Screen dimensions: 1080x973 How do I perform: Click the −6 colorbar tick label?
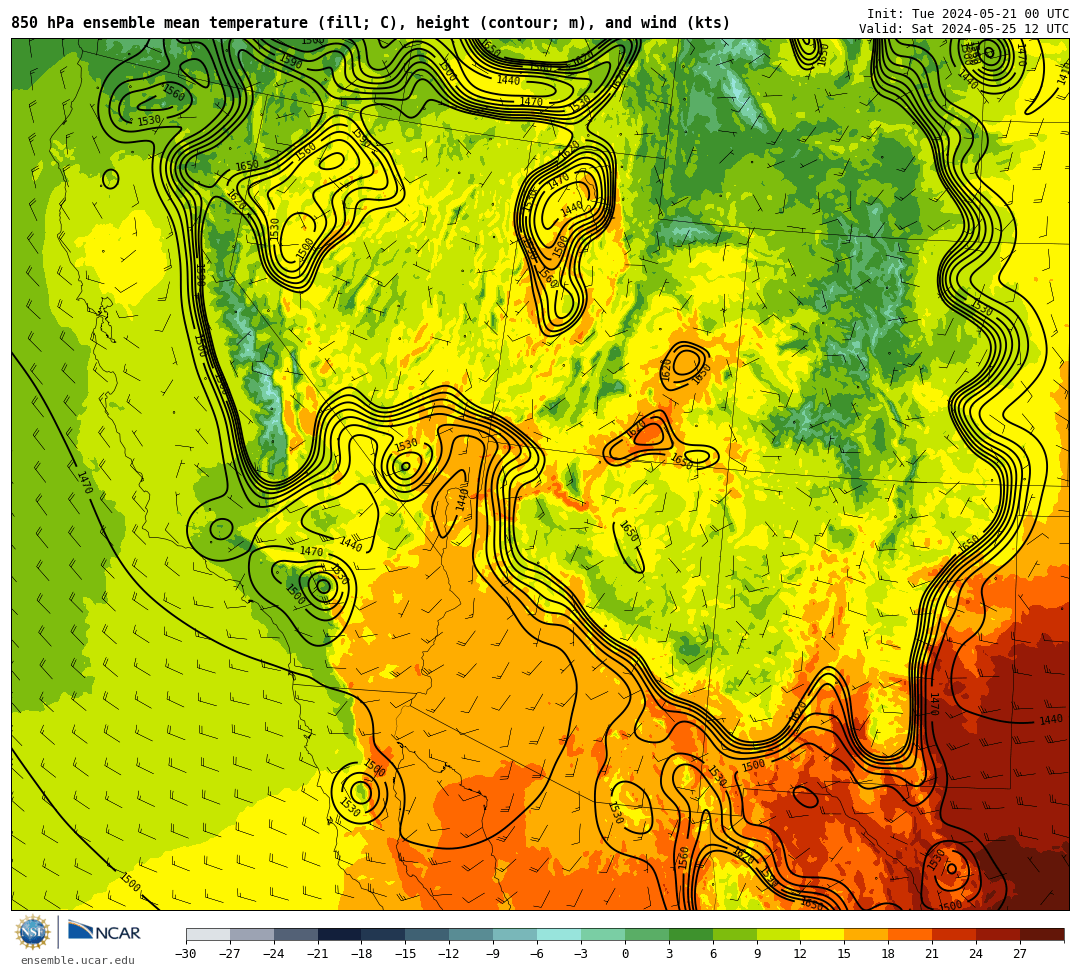click(x=537, y=954)
